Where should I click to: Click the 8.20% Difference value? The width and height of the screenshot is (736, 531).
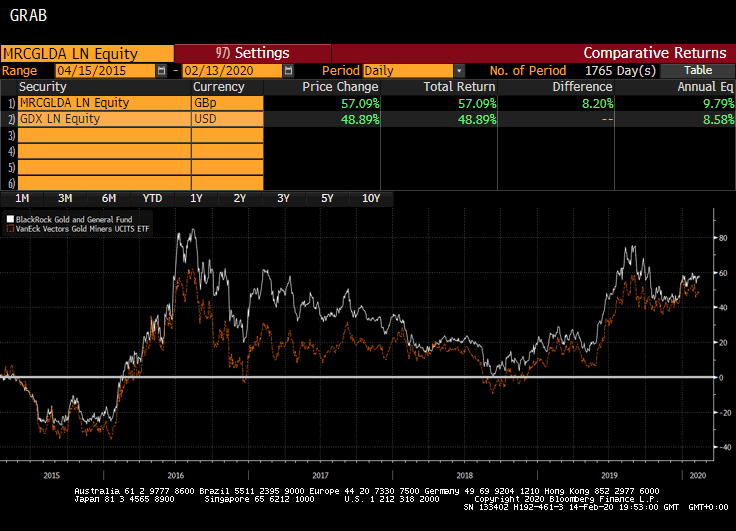[x=598, y=103]
